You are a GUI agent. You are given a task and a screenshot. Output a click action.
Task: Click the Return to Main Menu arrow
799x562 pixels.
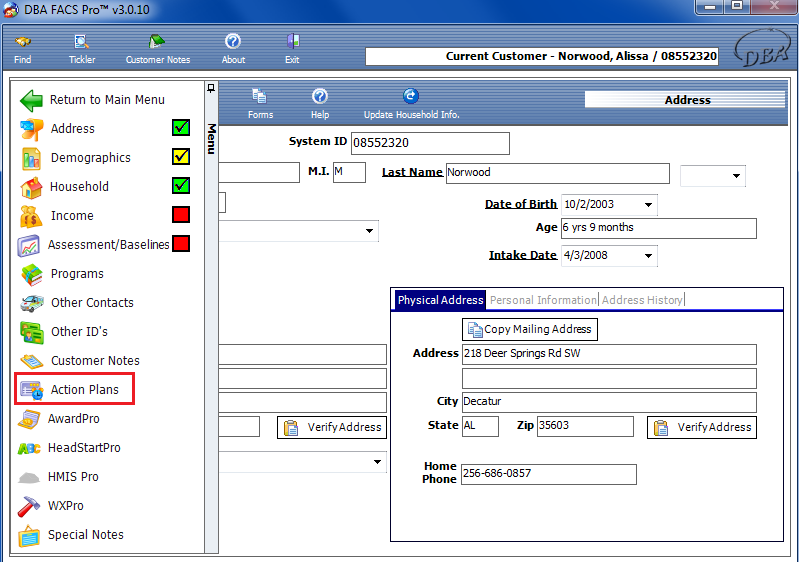pyautogui.click(x=31, y=100)
